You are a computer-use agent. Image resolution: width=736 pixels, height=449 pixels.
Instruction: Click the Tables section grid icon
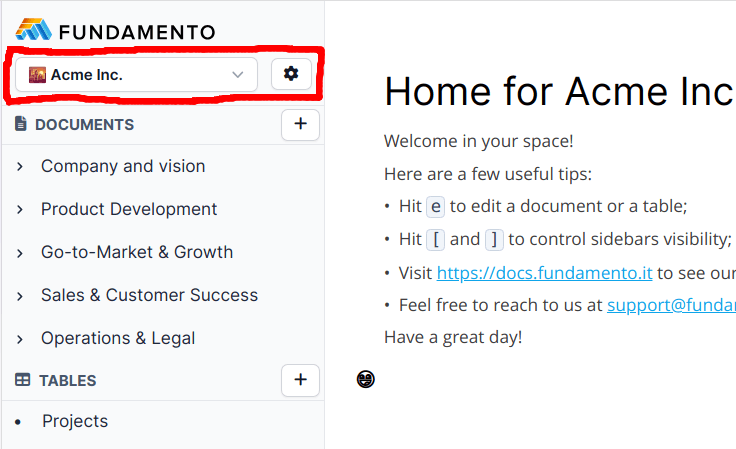click(x=22, y=380)
